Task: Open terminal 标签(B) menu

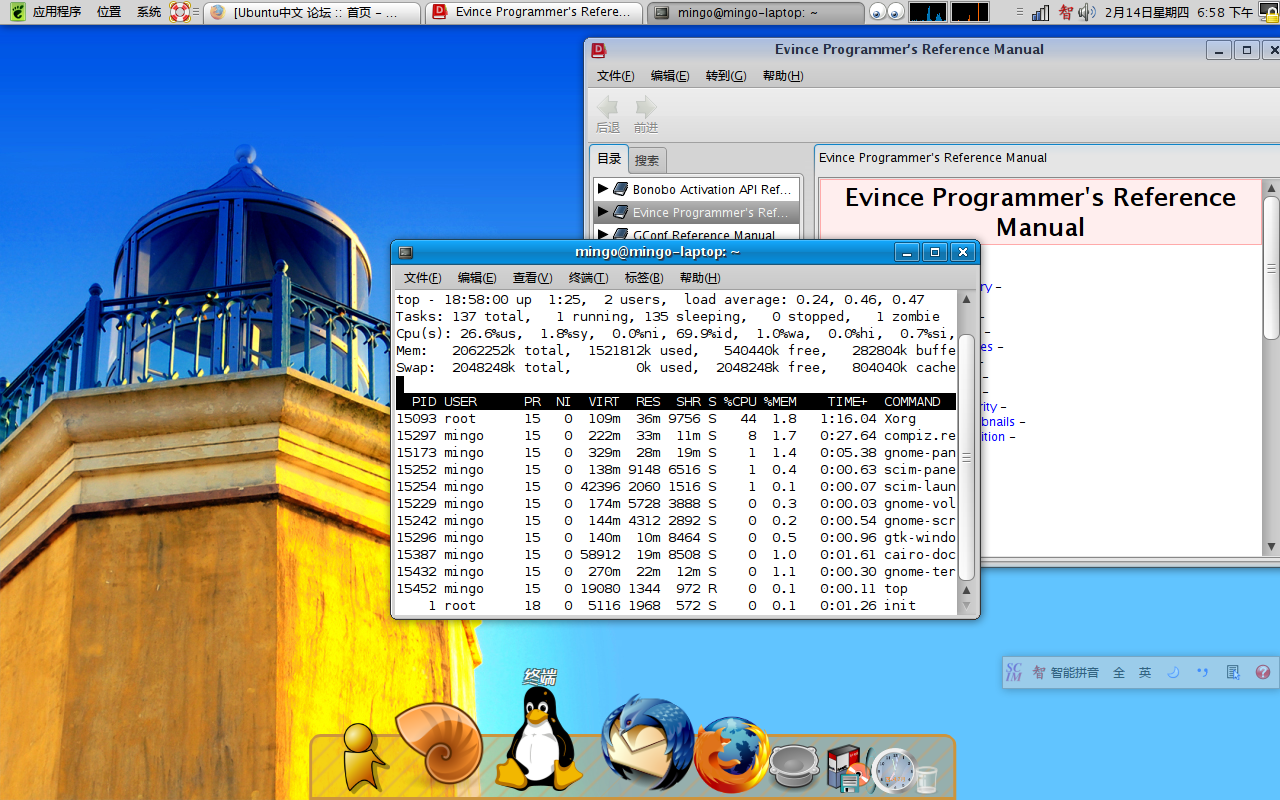Action: (x=643, y=278)
